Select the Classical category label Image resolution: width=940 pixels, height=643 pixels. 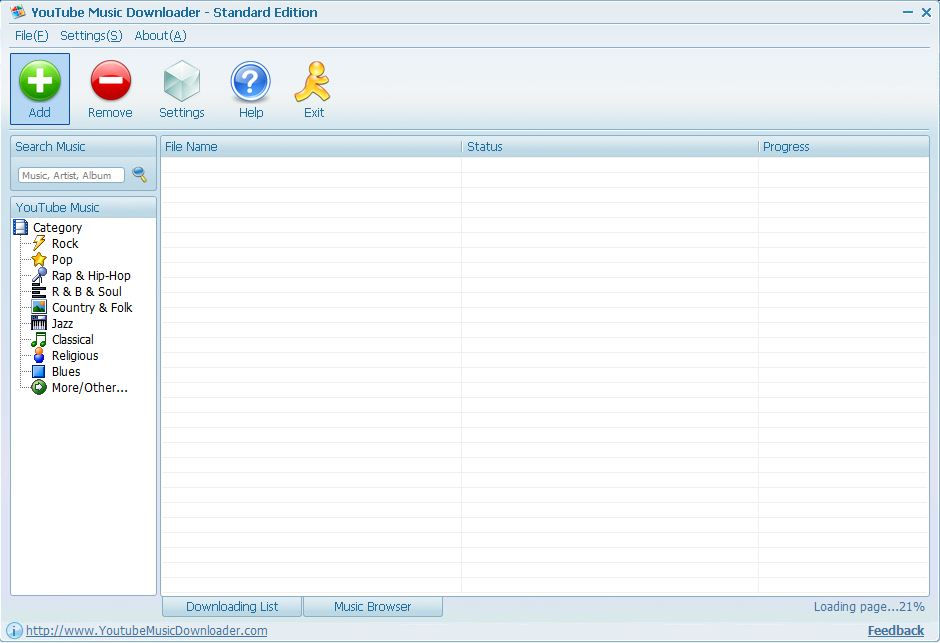click(x=73, y=340)
